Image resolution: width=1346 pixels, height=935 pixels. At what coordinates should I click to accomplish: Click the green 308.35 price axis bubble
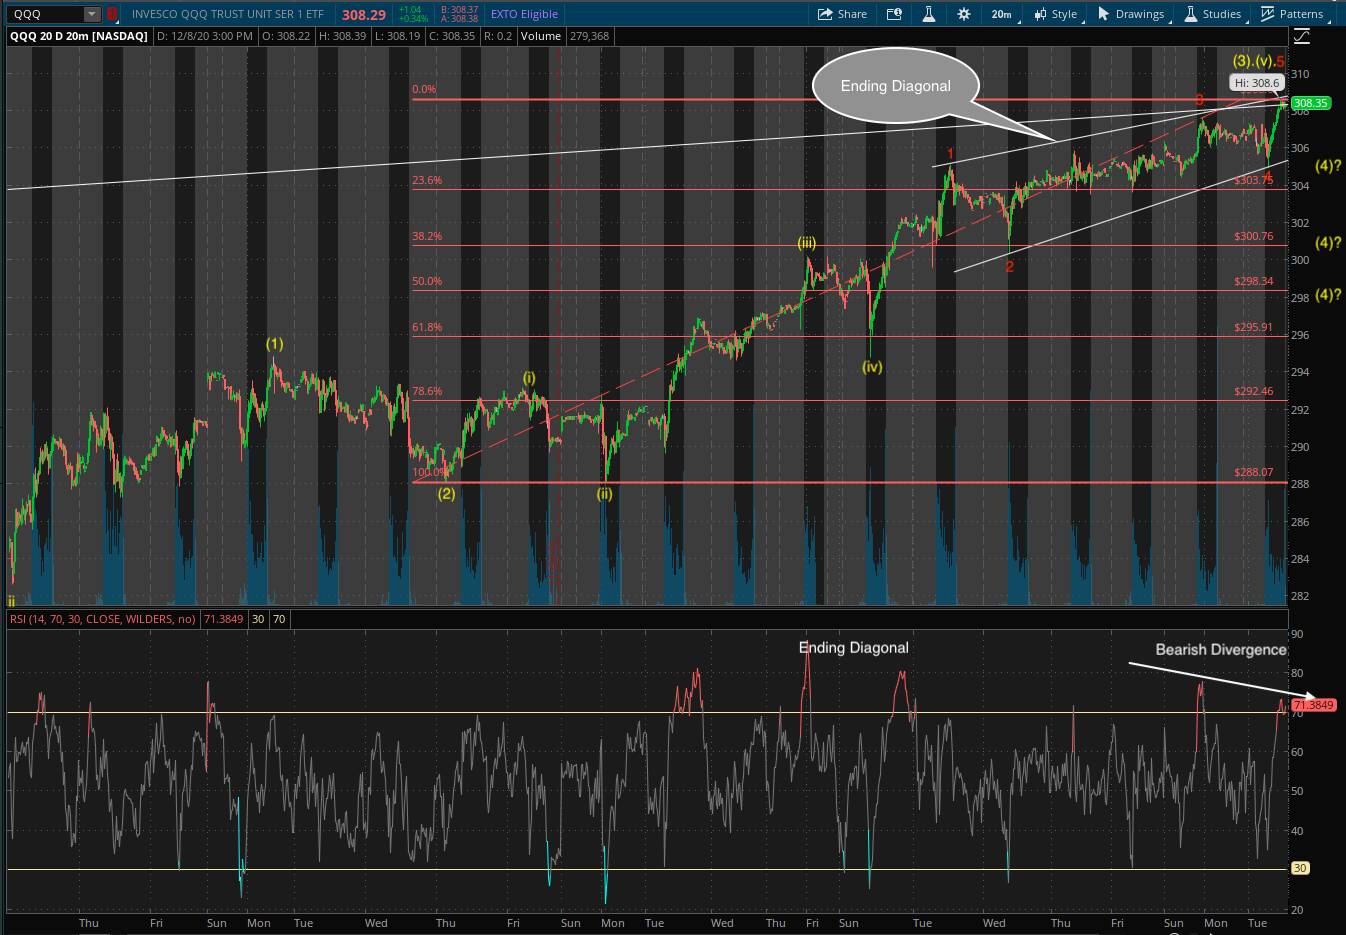(1310, 103)
